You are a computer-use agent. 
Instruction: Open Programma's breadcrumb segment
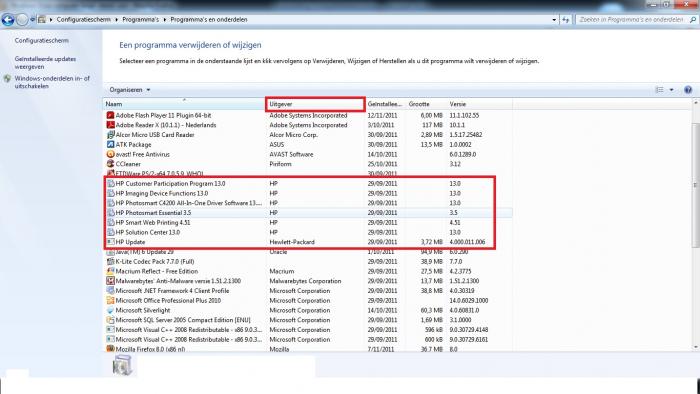[140, 20]
